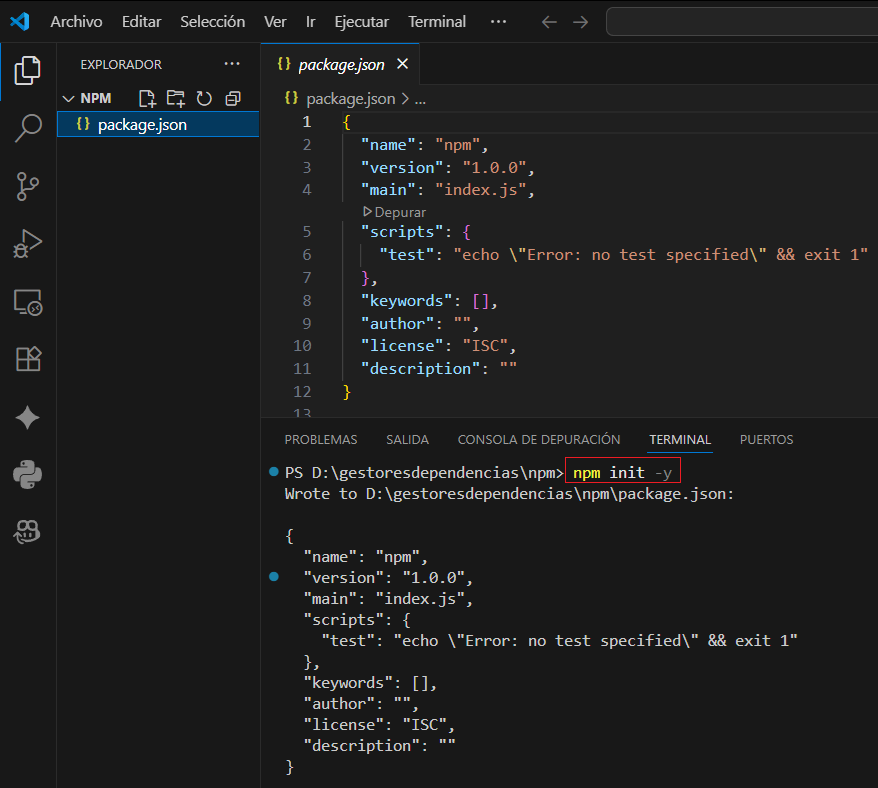Open the Extensions view icon

point(28,360)
